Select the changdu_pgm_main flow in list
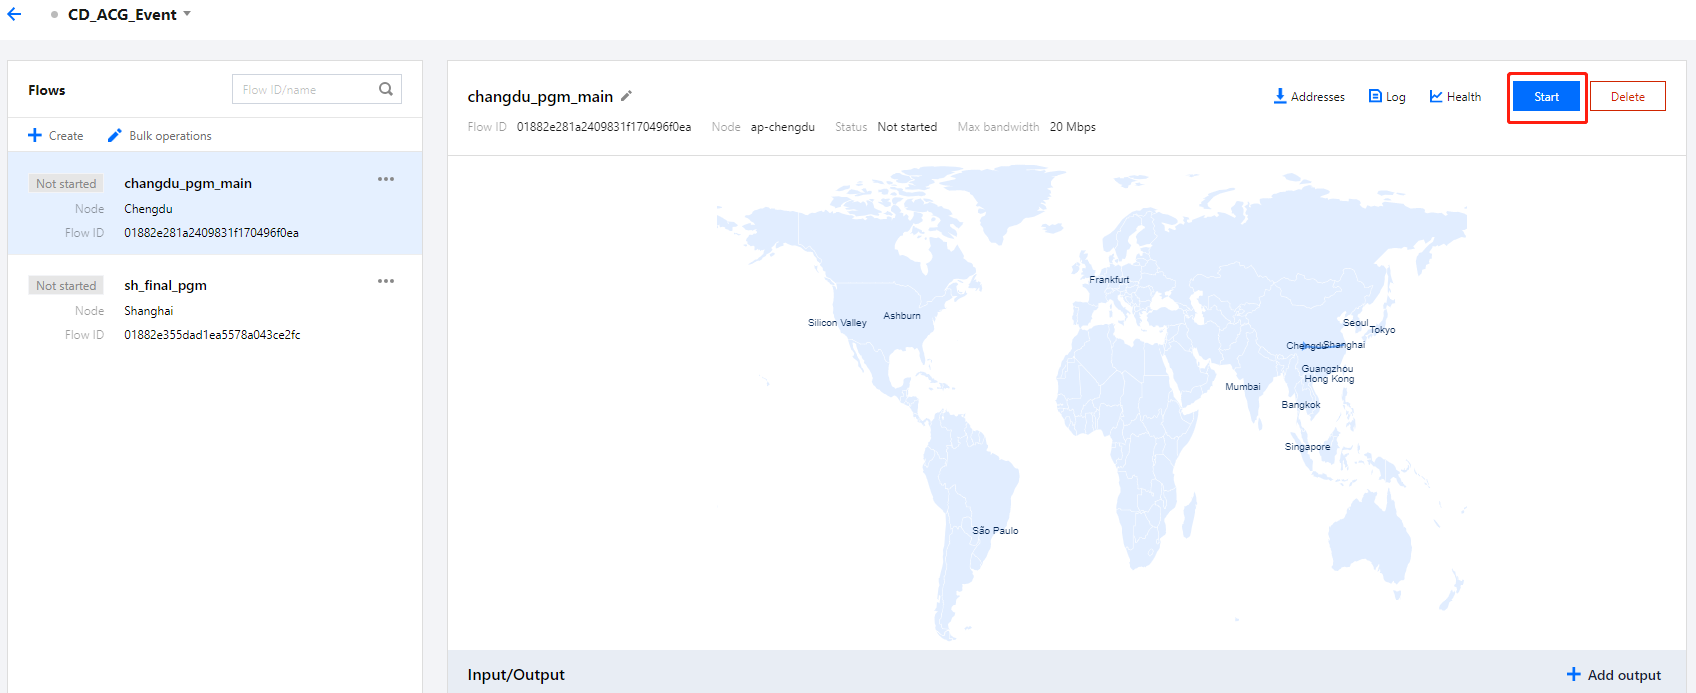The image size is (1696, 693). tap(215, 203)
